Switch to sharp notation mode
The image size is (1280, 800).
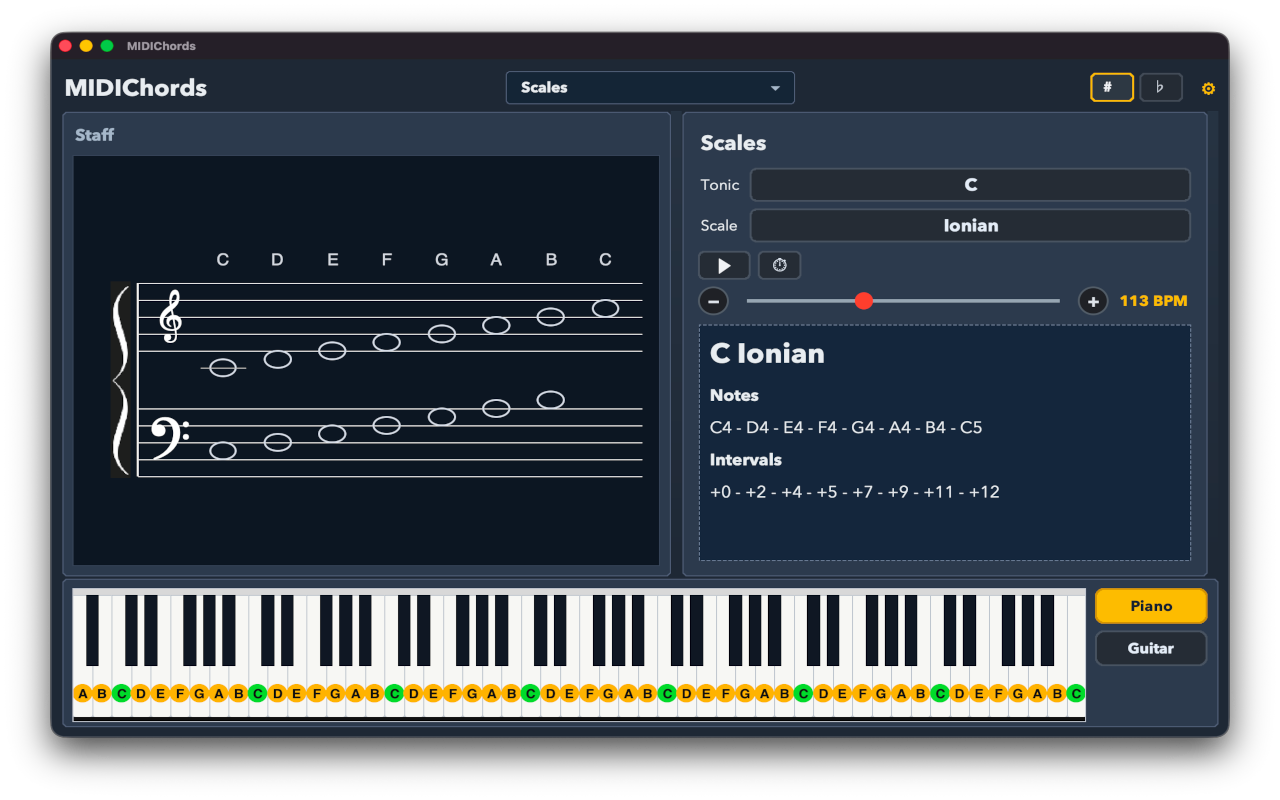pyautogui.click(x=1111, y=88)
